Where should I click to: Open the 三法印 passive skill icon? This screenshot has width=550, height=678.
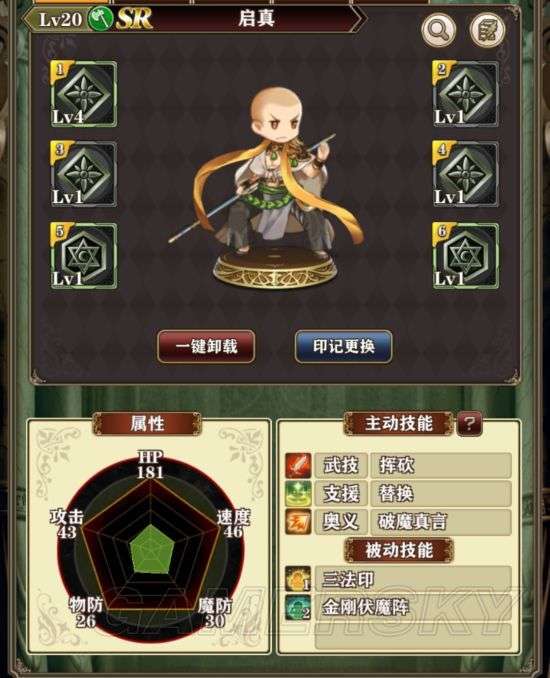point(298,579)
